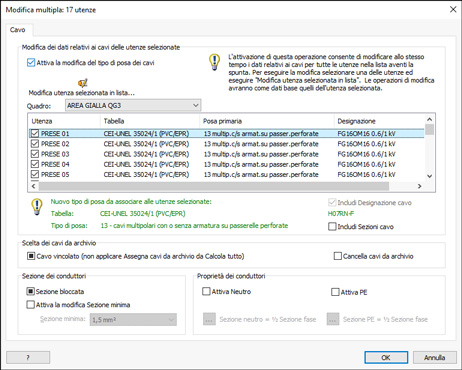Click the list's vertical scrollbar up arrow
This screenshot has width=462, height=370.
pos(430,119)
